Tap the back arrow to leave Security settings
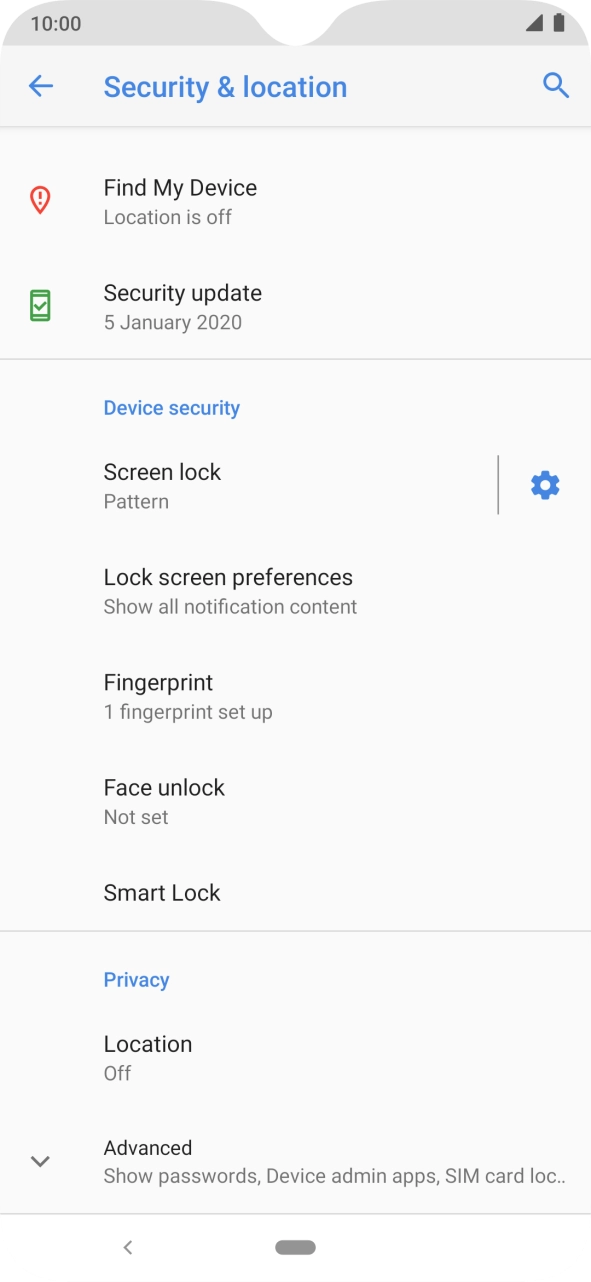Image resolution: width=591 pixels, height=1282 pixels. (x=40, y=86)
